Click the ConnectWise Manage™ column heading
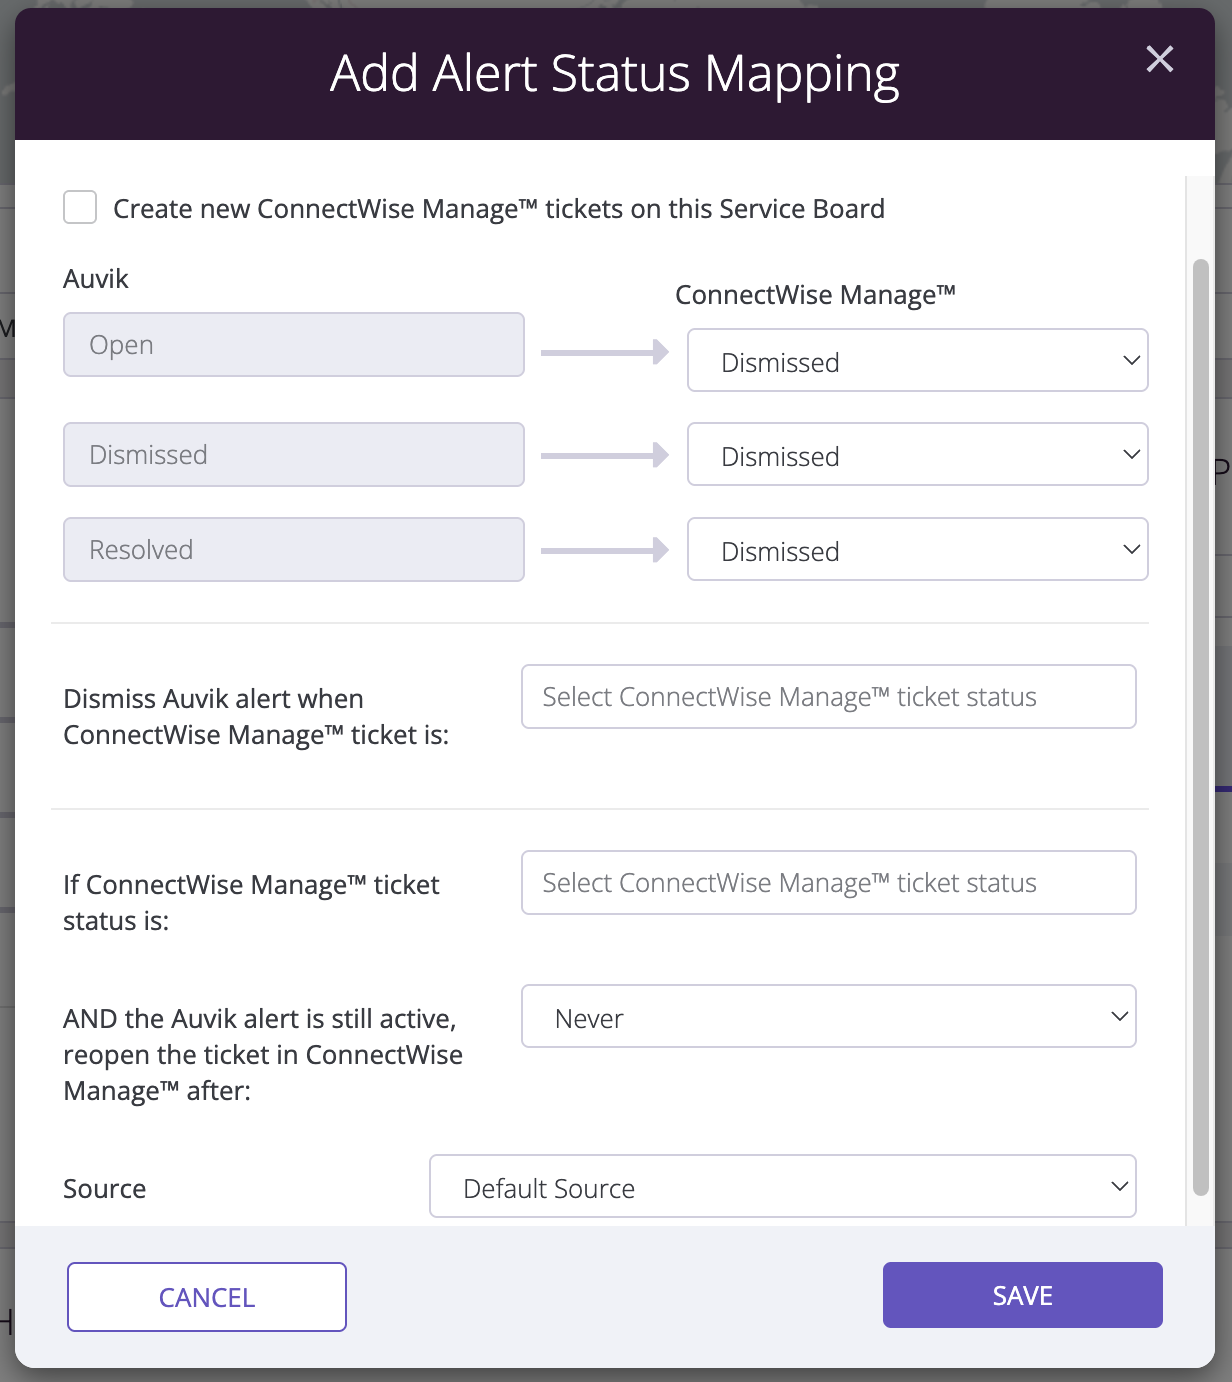 click(815, 295)
